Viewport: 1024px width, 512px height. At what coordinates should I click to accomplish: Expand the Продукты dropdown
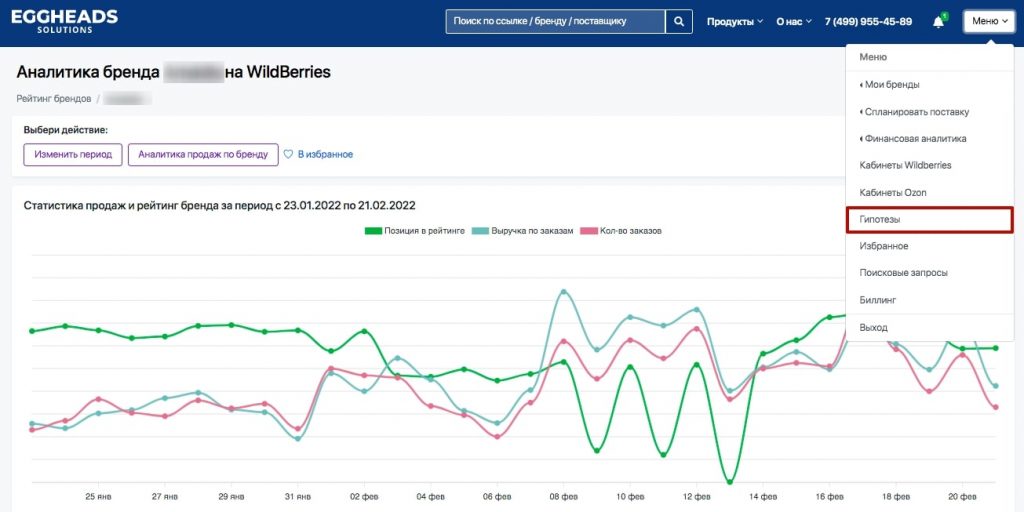735,22
